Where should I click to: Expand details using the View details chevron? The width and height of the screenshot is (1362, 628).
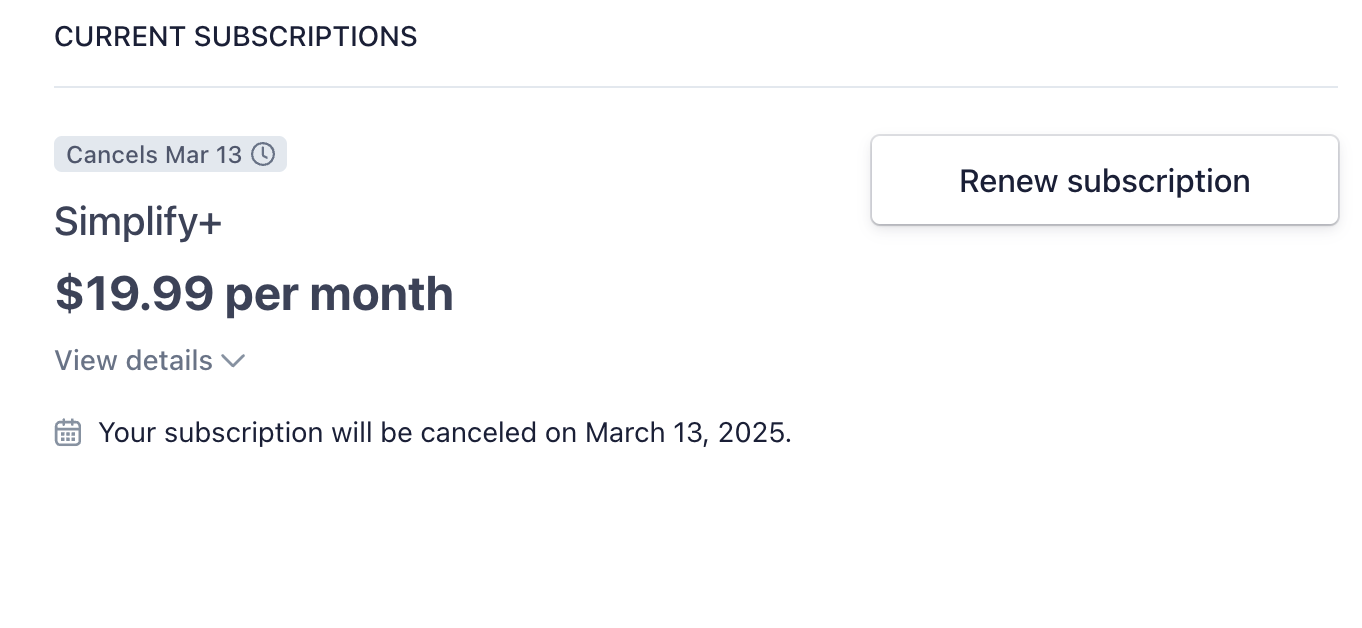click(x=233, y=361)
